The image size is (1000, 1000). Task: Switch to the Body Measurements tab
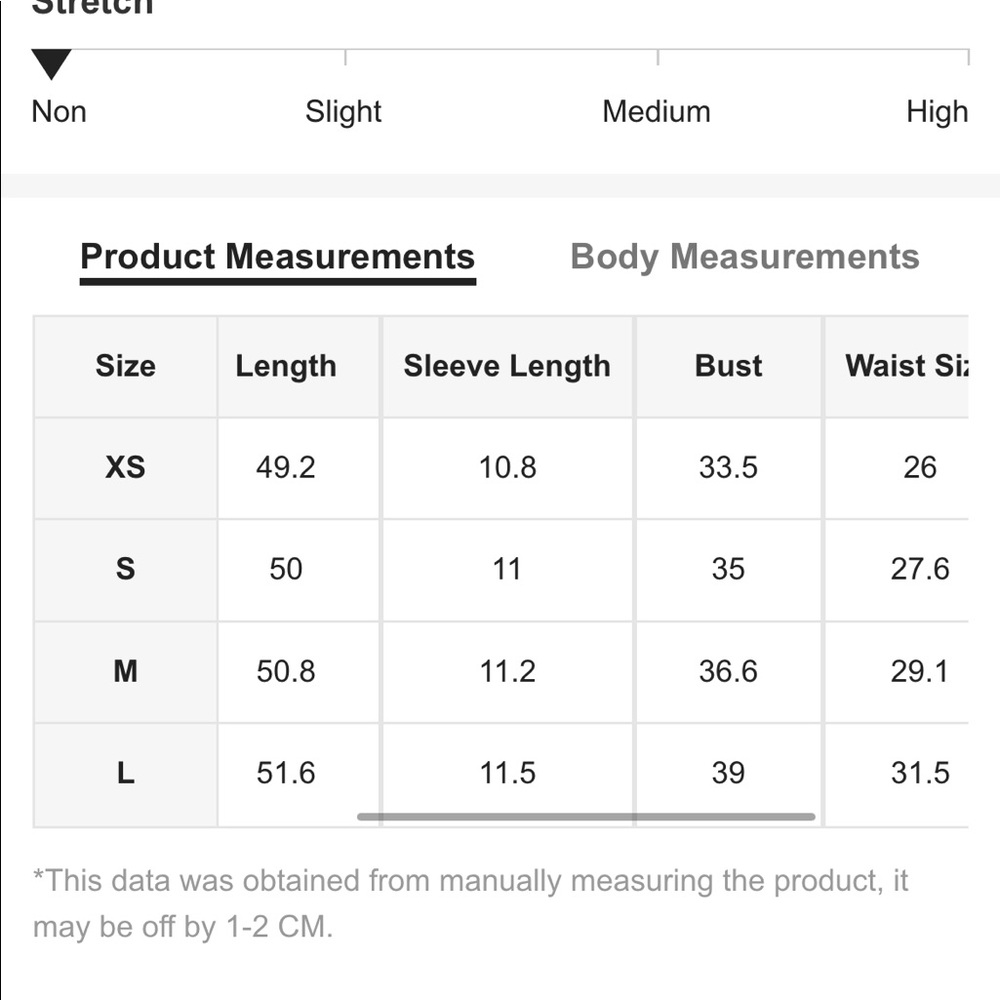[x=744, y=257]
